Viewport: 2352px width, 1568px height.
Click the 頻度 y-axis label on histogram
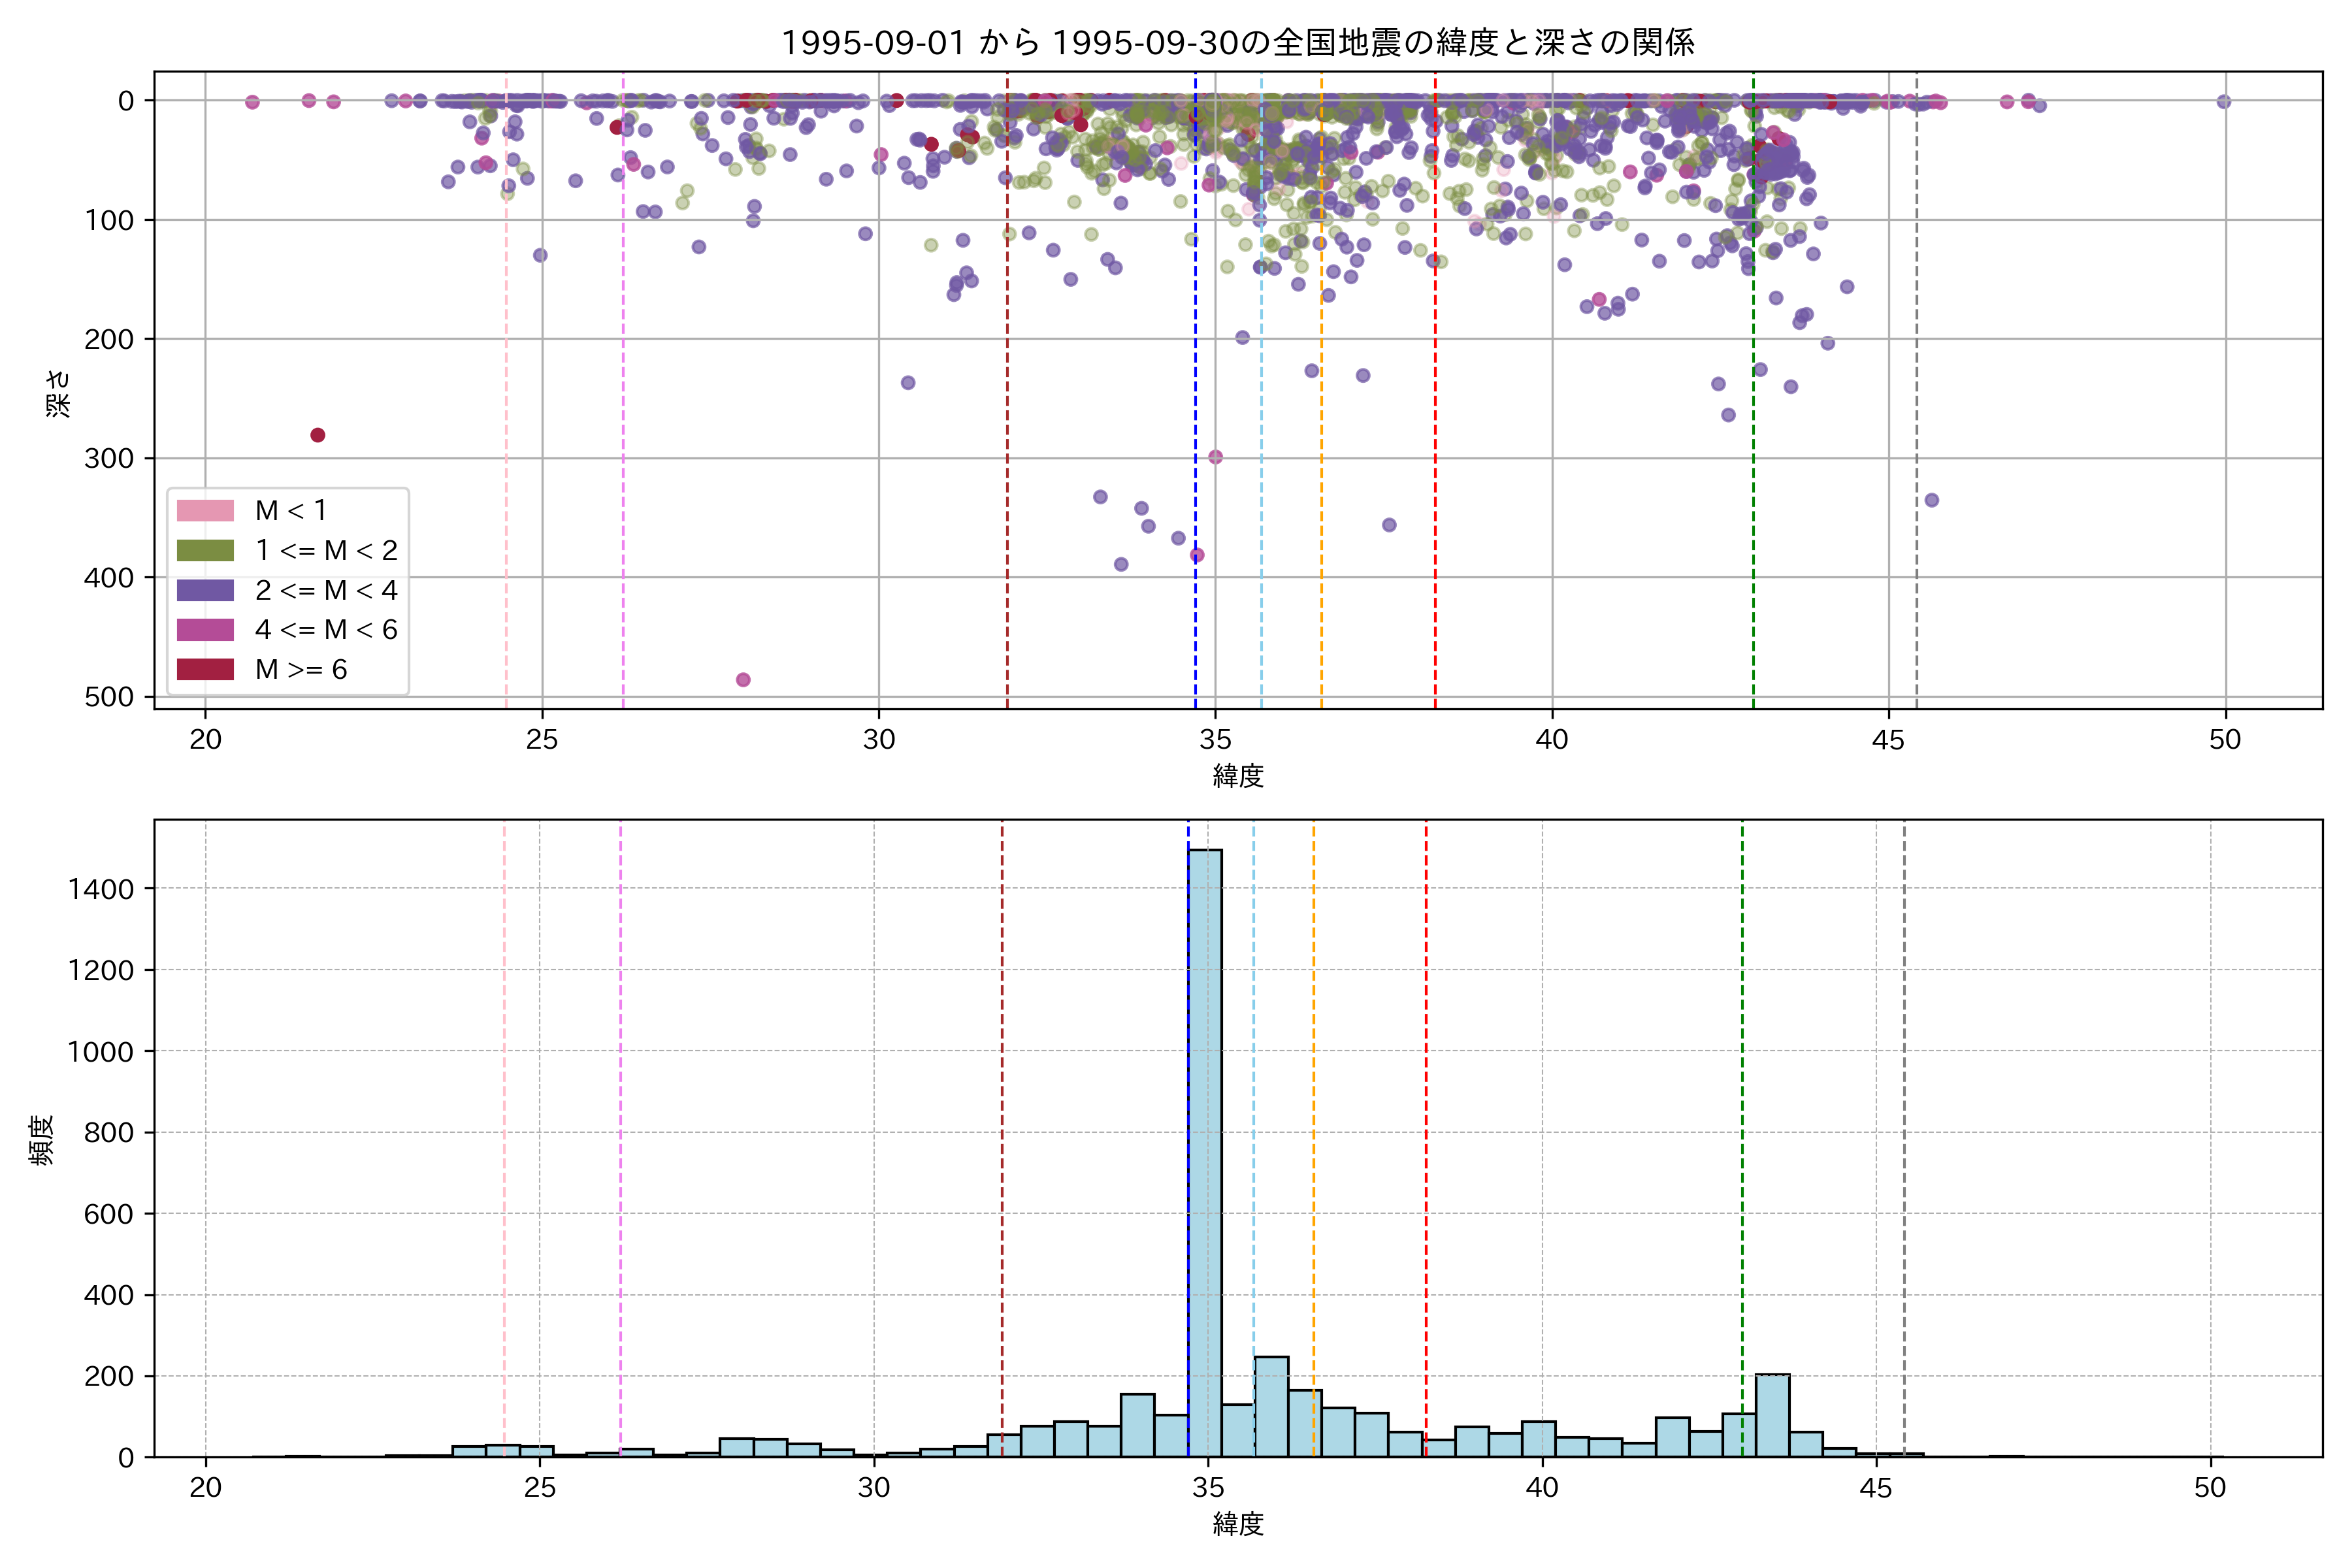tap(42, 1139)
